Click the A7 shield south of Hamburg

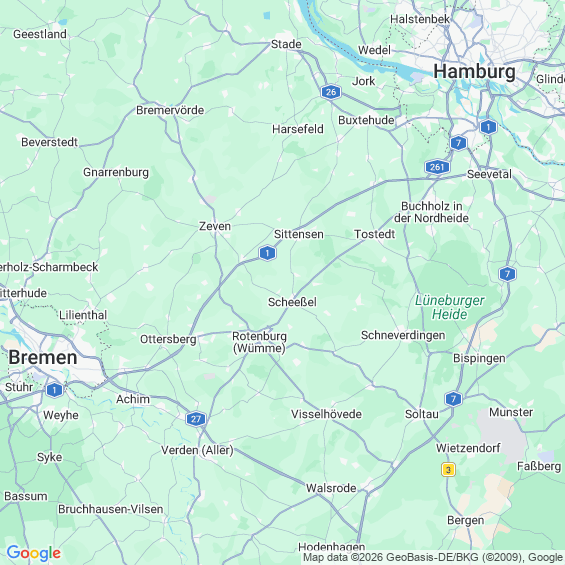click(458, 143)
